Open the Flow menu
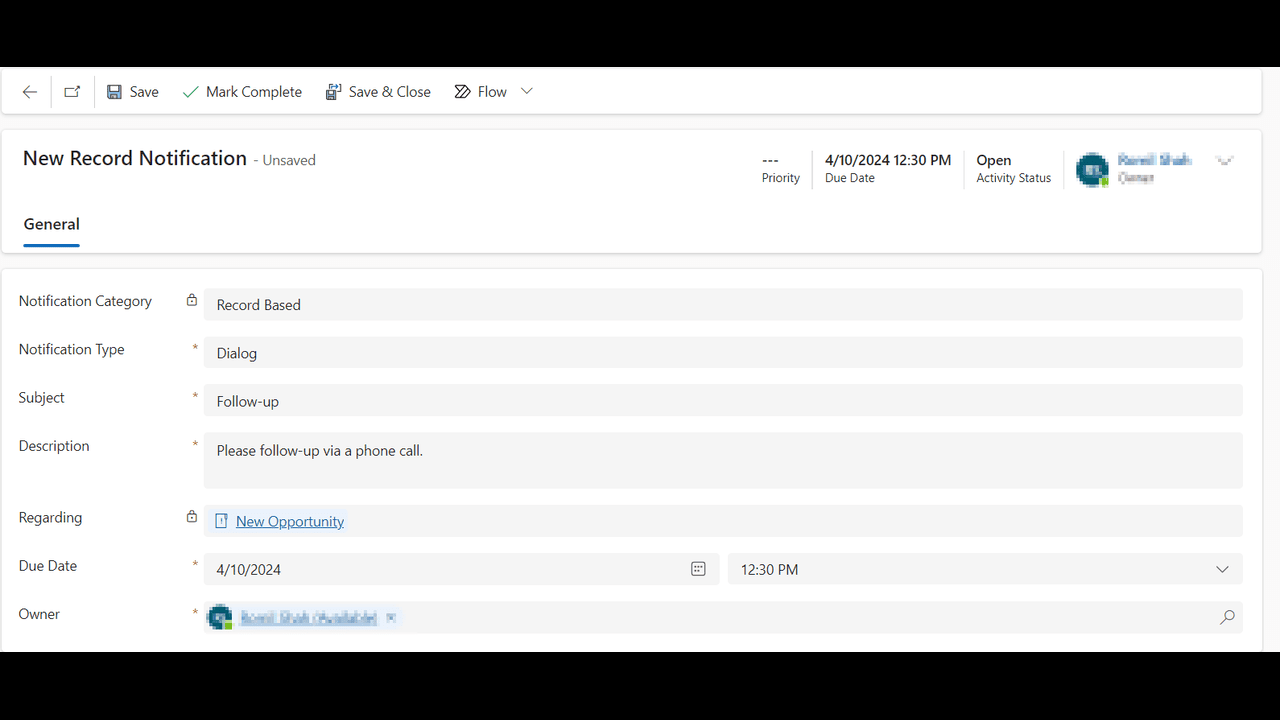This screenshot has width=1280, height=720. 481,92
